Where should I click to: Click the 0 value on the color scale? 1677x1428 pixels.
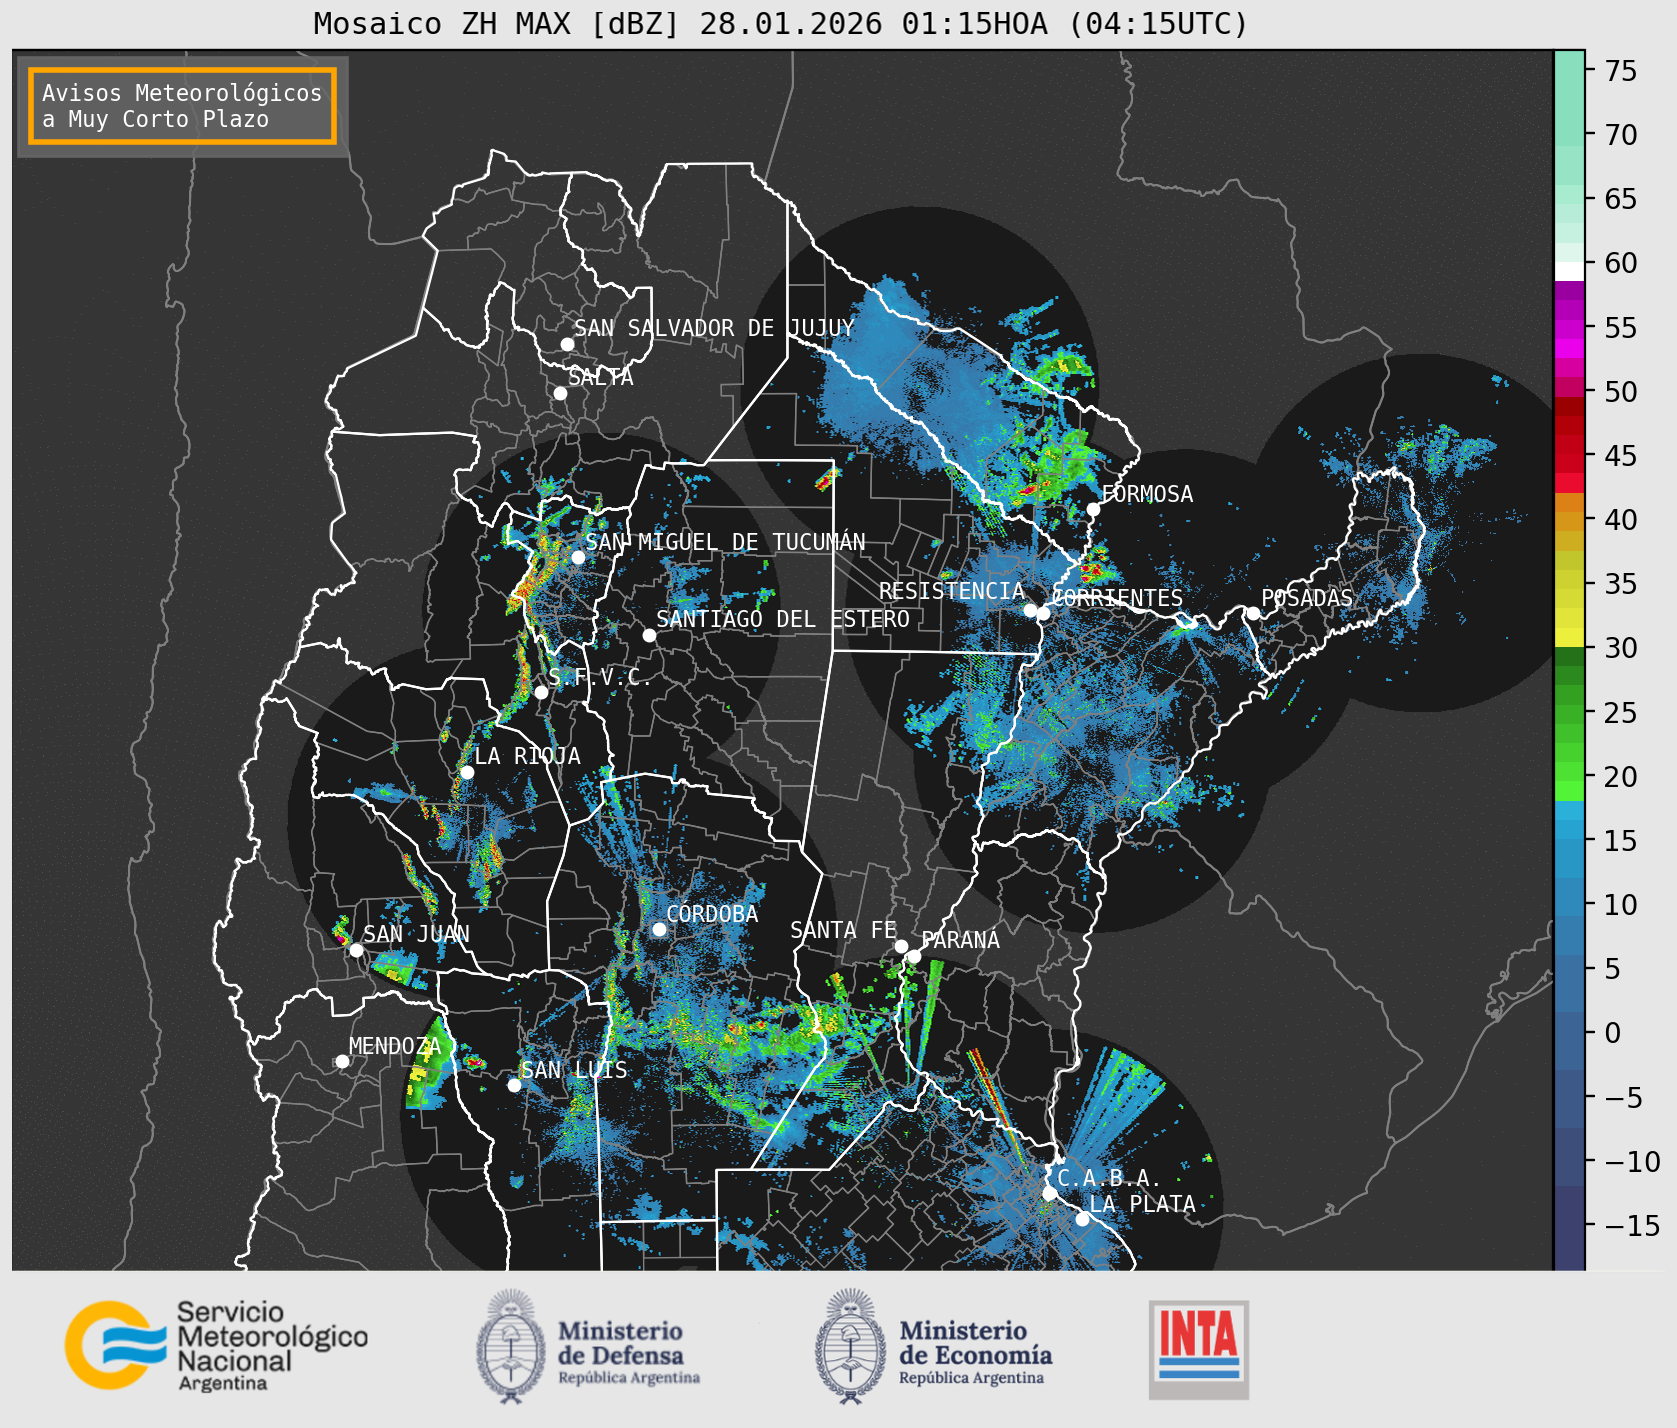pos(1613,1033)
